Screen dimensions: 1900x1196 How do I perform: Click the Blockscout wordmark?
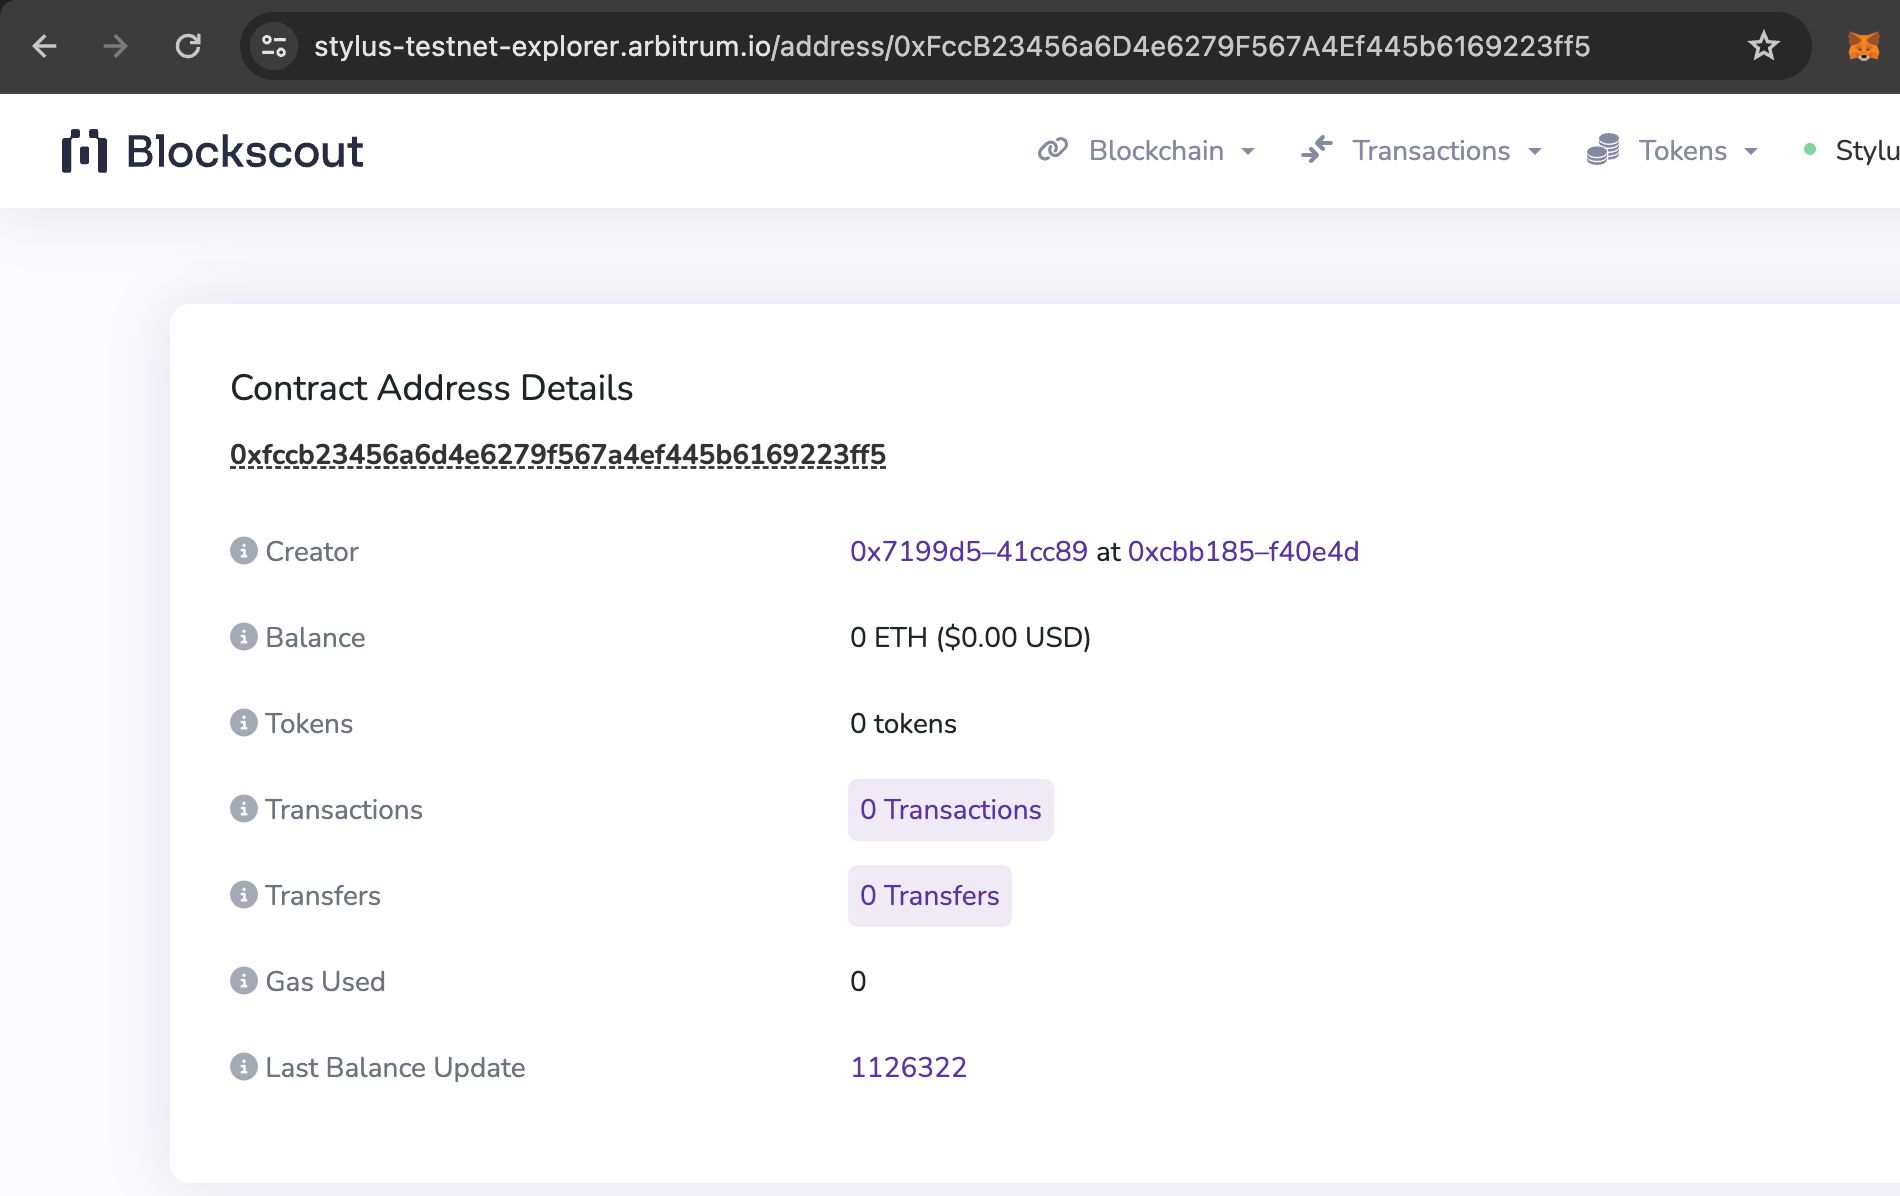pos(245,151)
